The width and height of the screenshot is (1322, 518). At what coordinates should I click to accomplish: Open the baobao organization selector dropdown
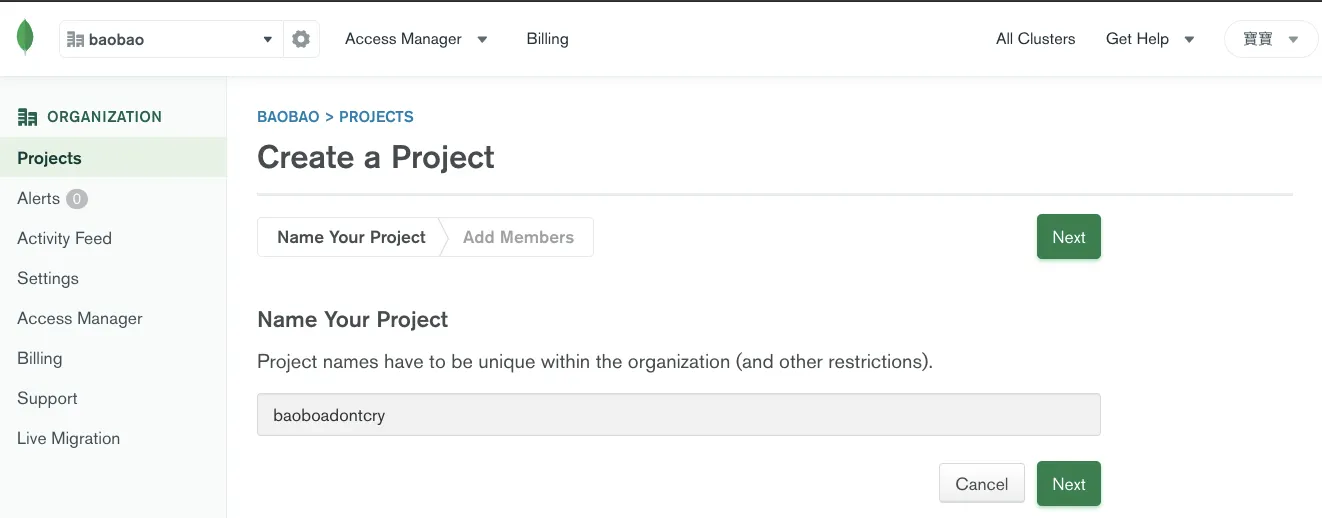[x=172, y=39]
